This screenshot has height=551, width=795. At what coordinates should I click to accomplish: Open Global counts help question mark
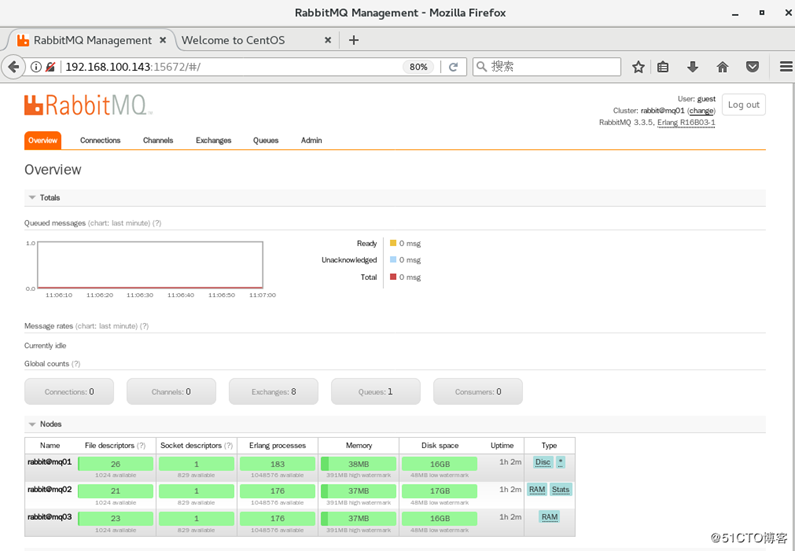click(x=76, y=363)
